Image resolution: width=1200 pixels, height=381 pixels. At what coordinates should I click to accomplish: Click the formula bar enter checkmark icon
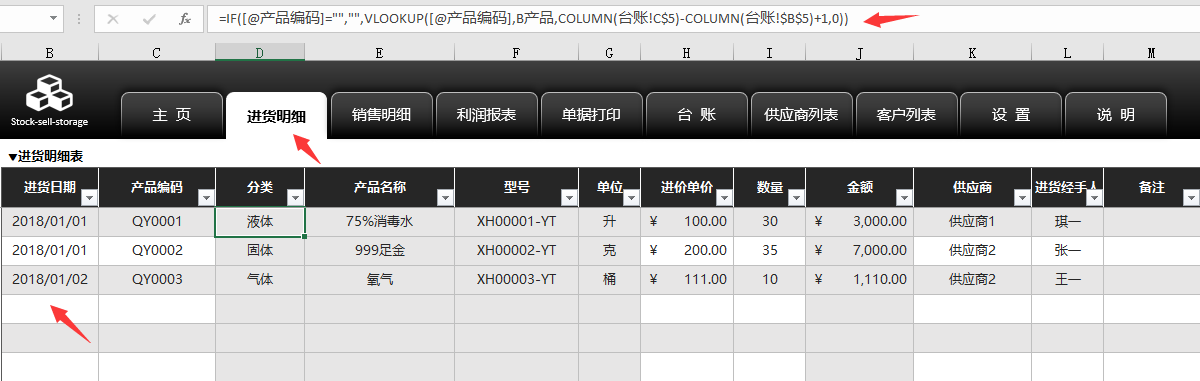pos(148,19)
